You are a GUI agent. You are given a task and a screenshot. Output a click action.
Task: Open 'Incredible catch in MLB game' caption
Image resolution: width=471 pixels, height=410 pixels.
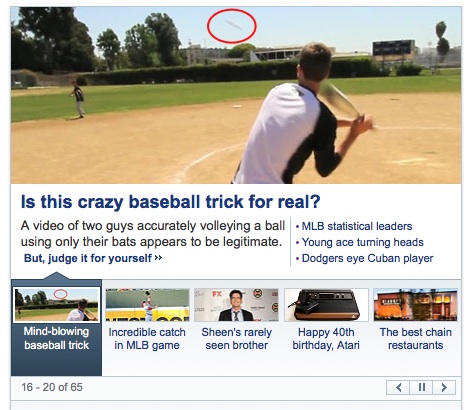pos(147,339)
